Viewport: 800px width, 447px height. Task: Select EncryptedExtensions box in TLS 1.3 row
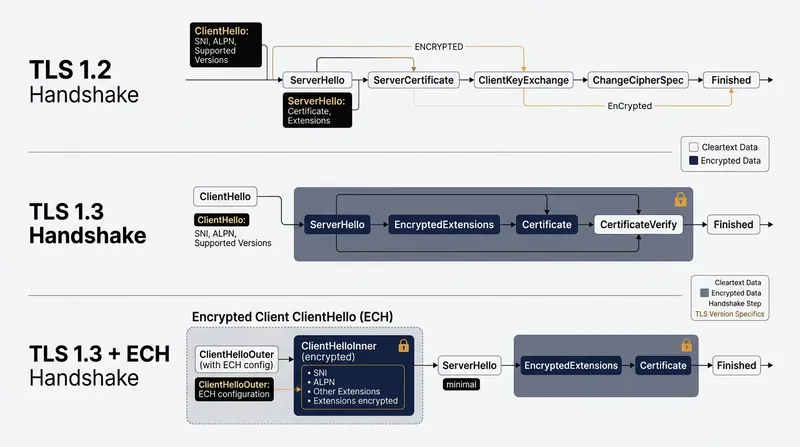pos(444,225)
